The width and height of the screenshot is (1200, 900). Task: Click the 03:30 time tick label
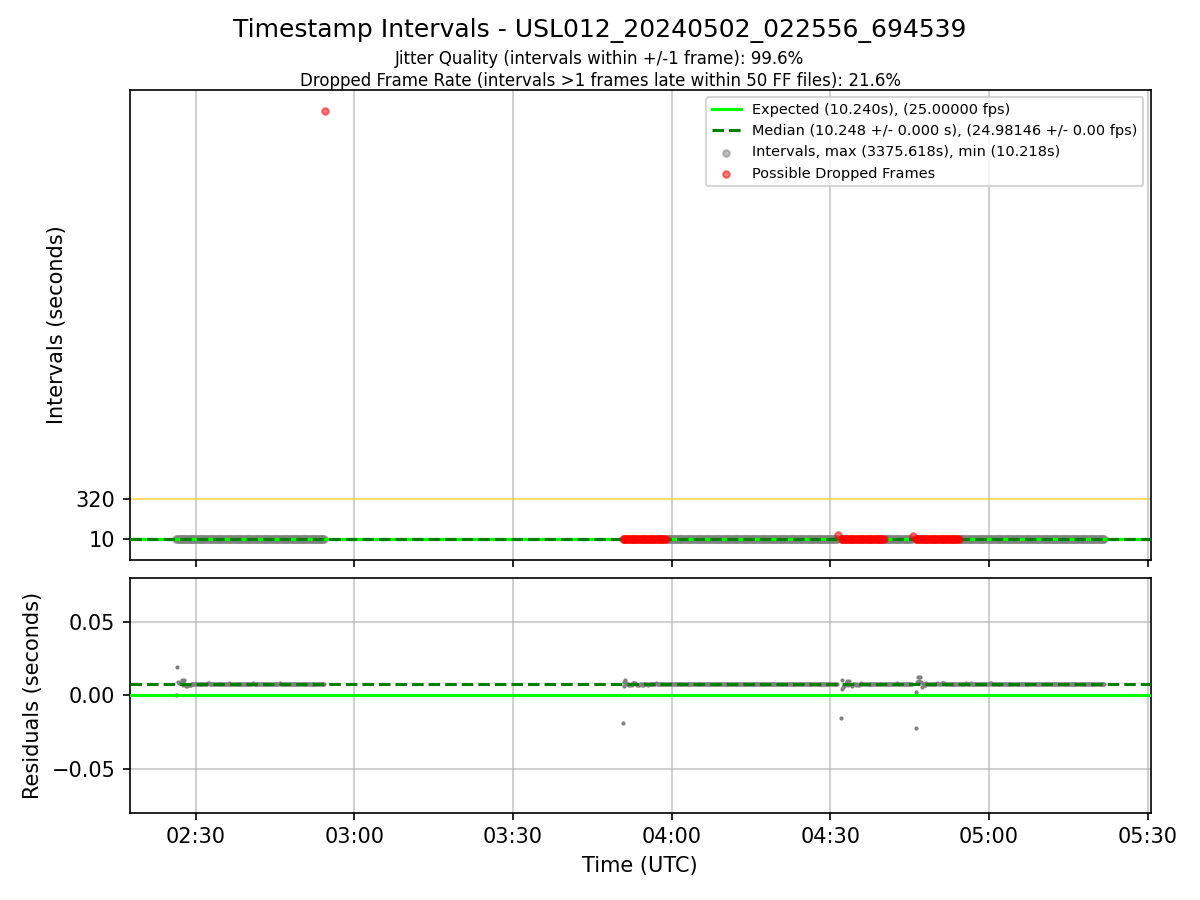click(x=513, y=835)
